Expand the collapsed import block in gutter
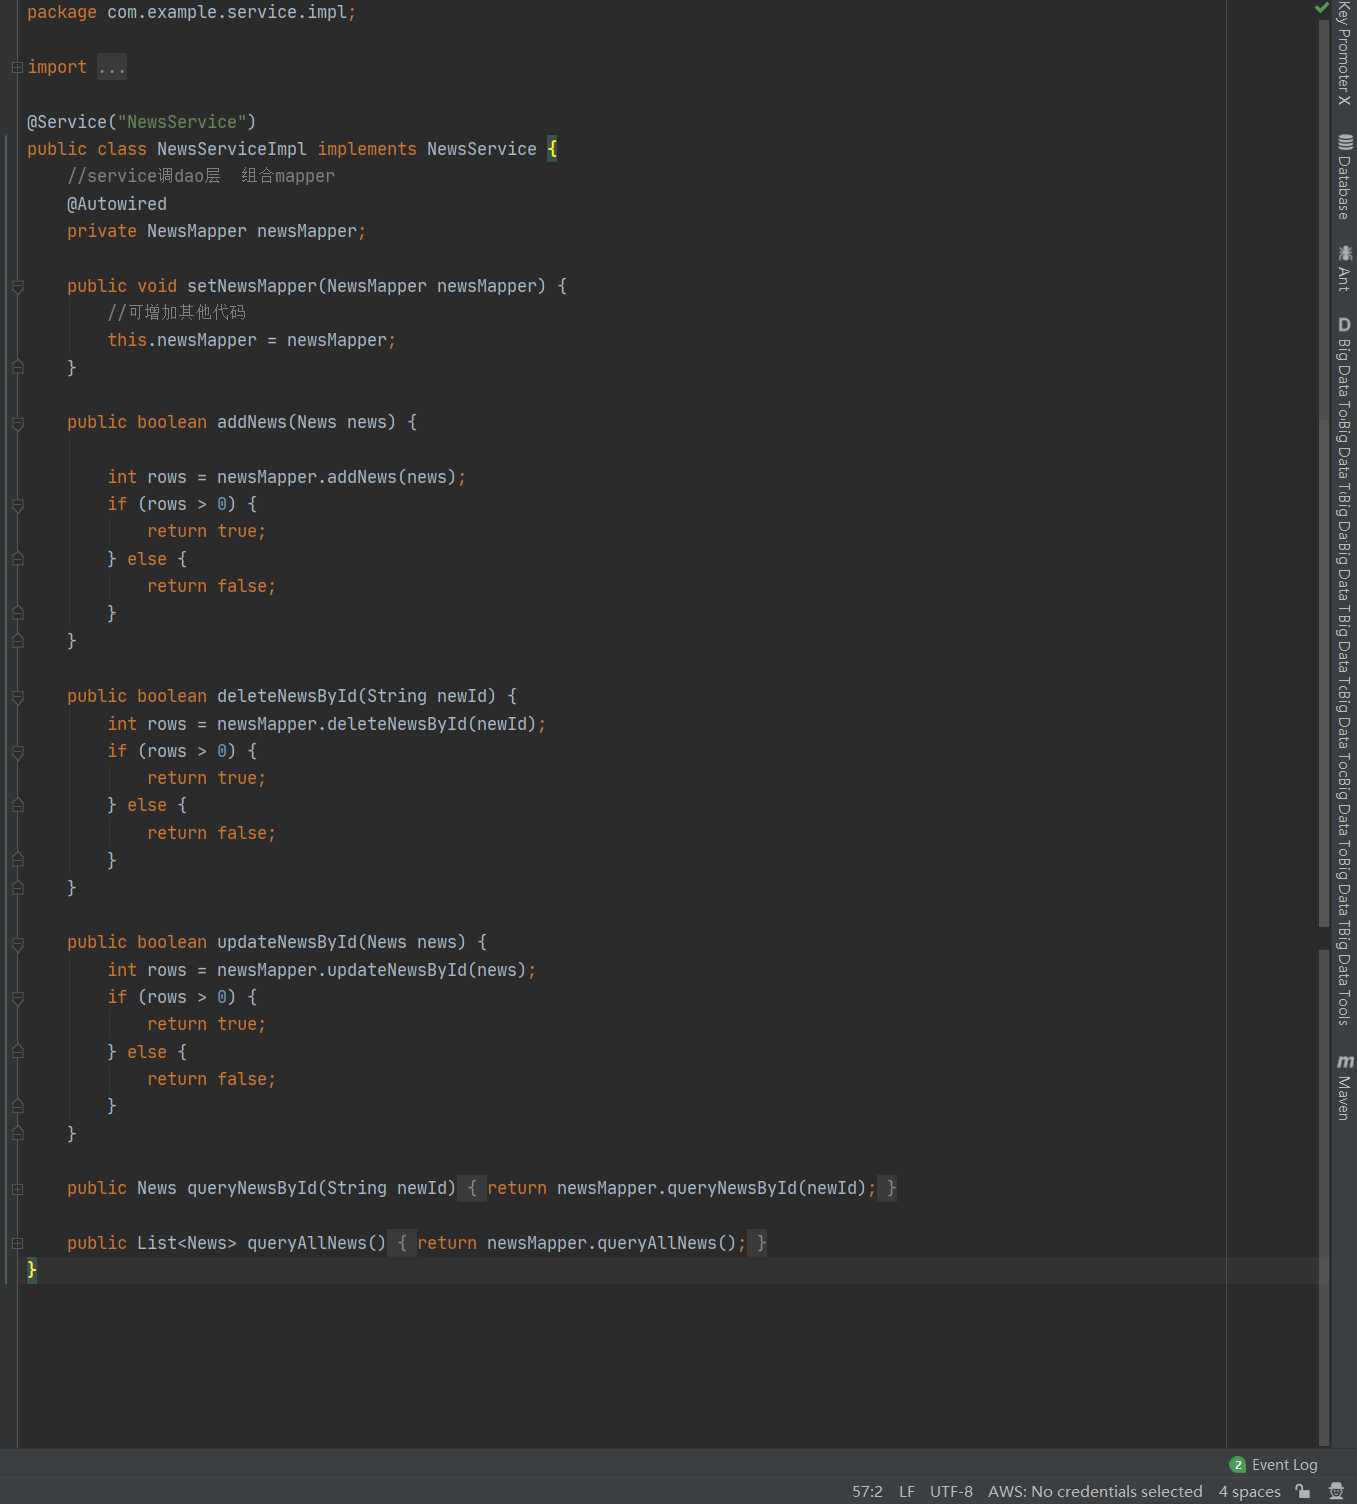 17,67
